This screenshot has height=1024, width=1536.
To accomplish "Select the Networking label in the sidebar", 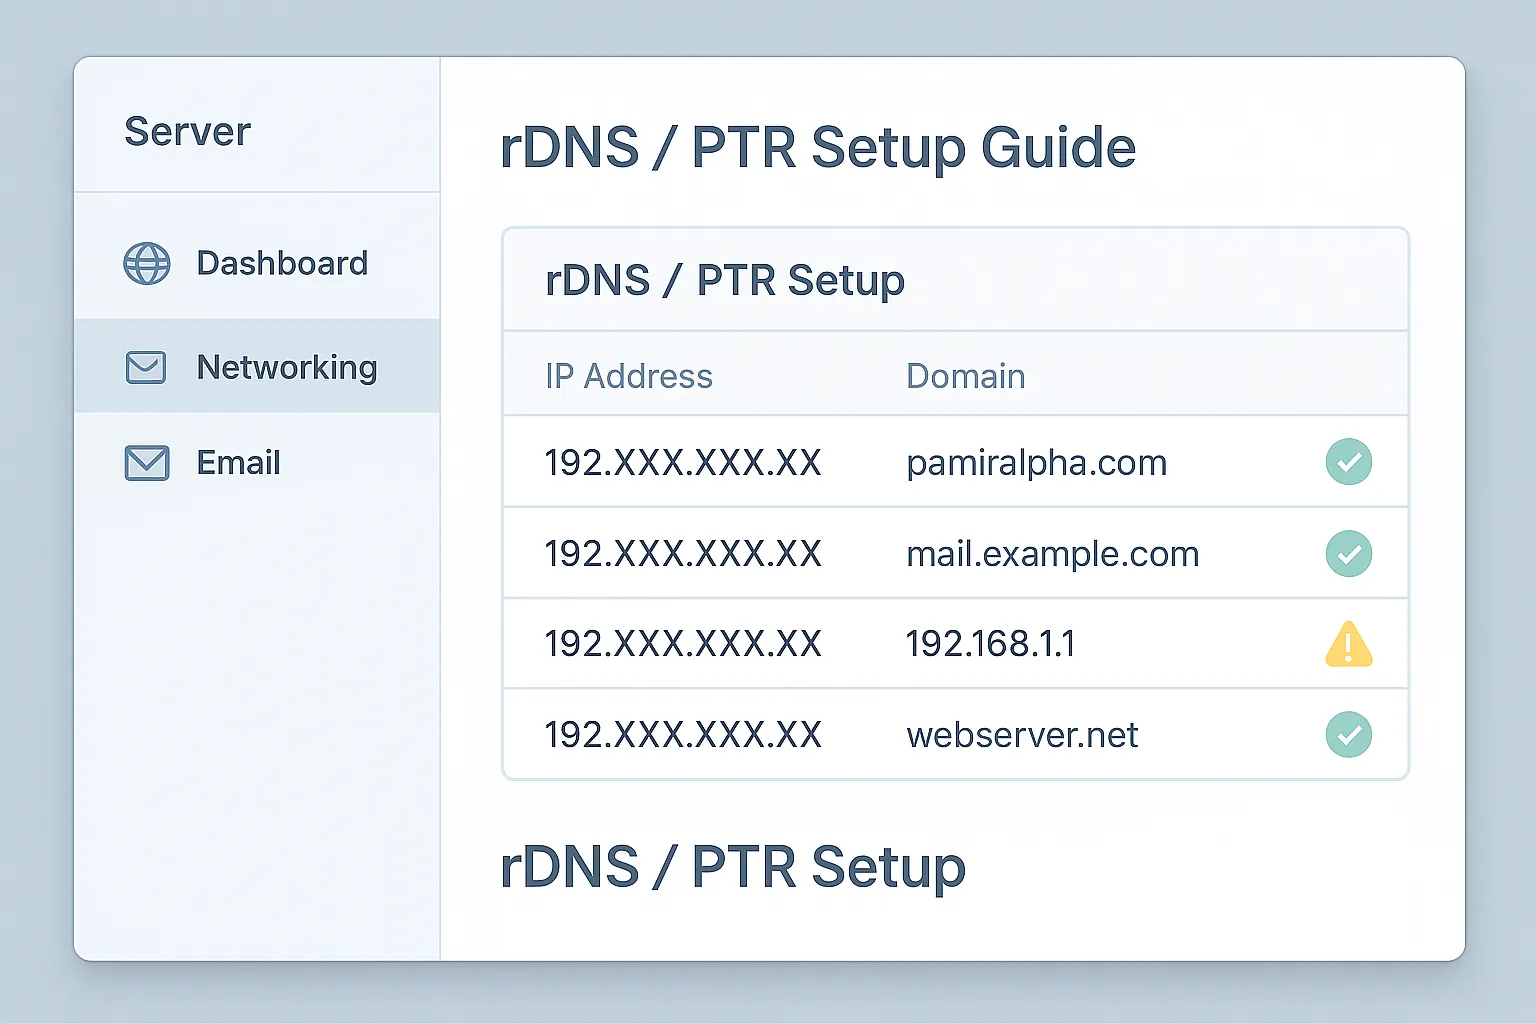I will pyautogui.click(x=287, y=367).
